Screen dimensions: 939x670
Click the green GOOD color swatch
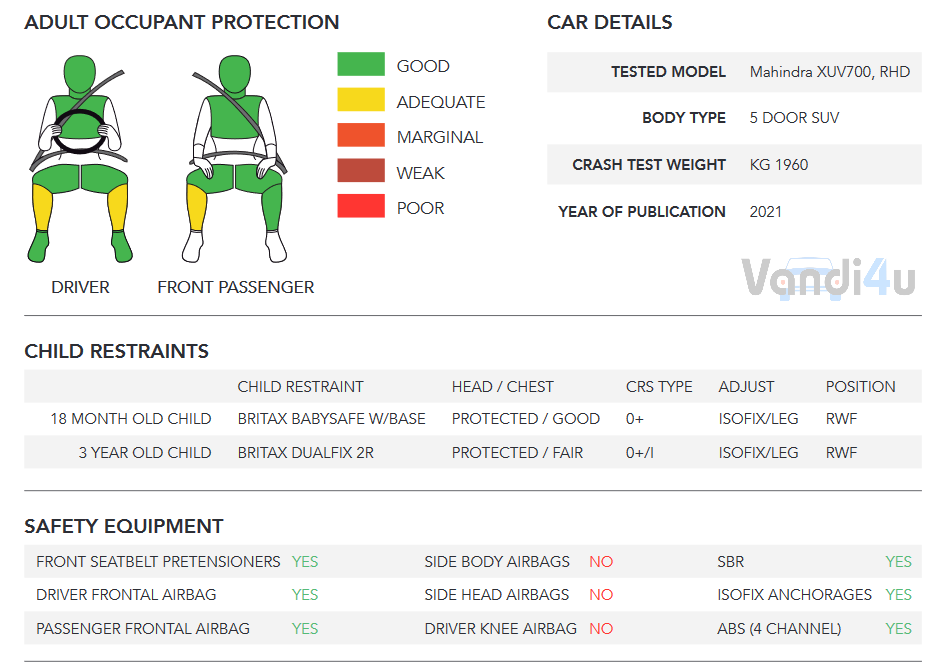pos(361,64)
